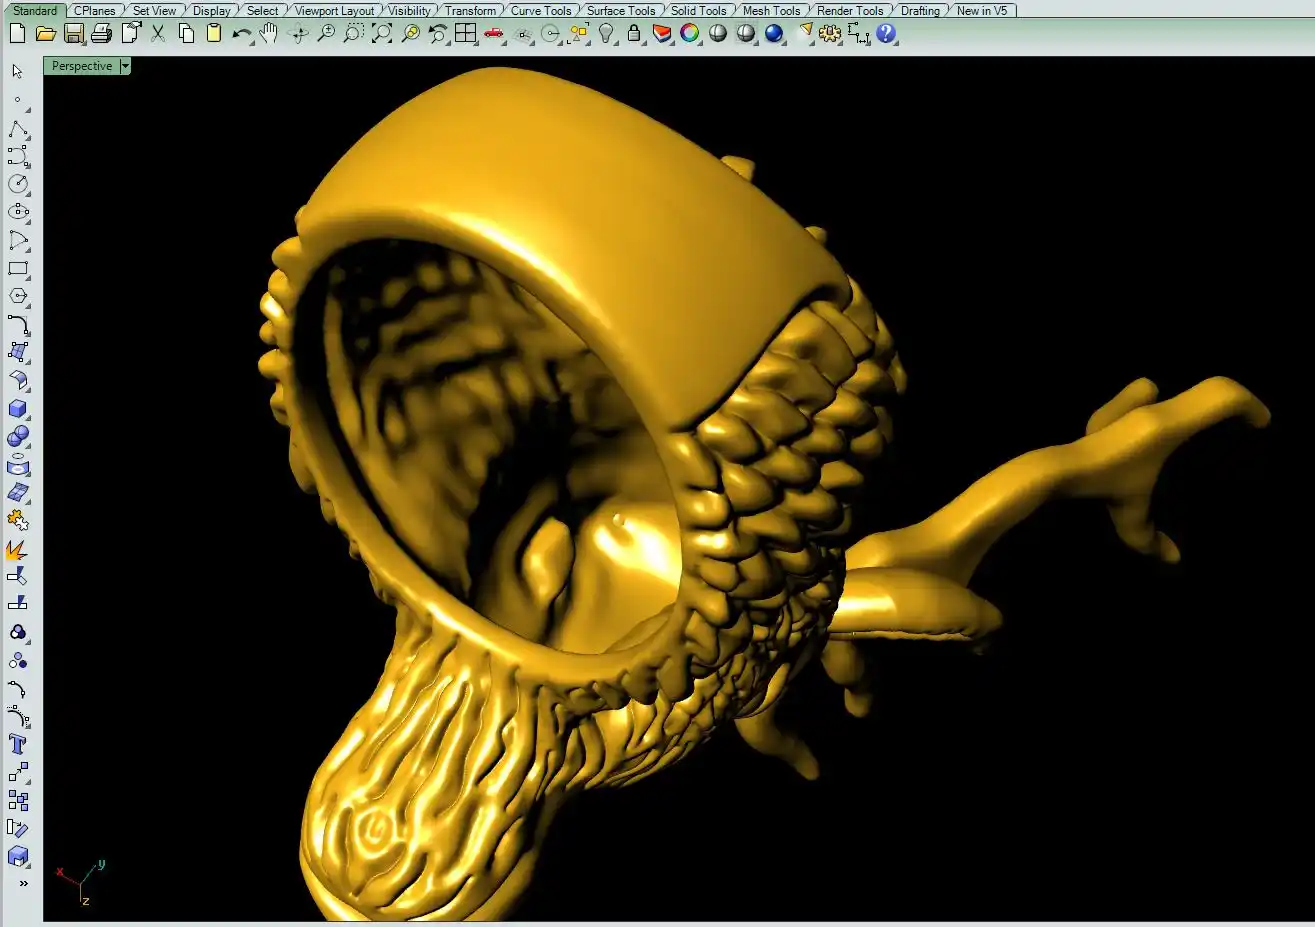Select the Text object tool

18,744
